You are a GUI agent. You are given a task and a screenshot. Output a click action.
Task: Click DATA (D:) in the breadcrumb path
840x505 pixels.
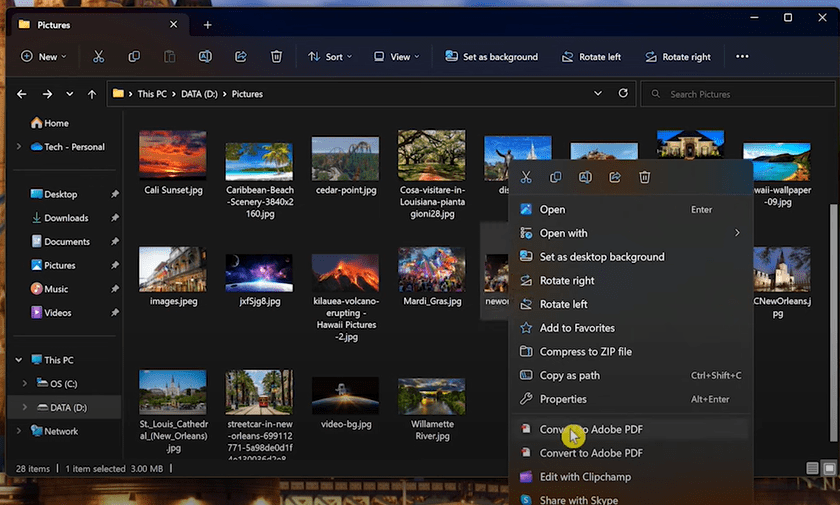pyautogui.click(x=199, y=94)
